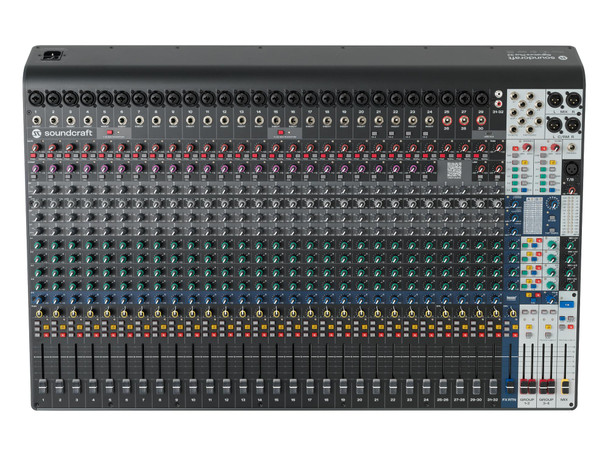This screenshot has height=456, width=608.
Task: Click the 25-26 stereo channel fader
Action: 443,386
